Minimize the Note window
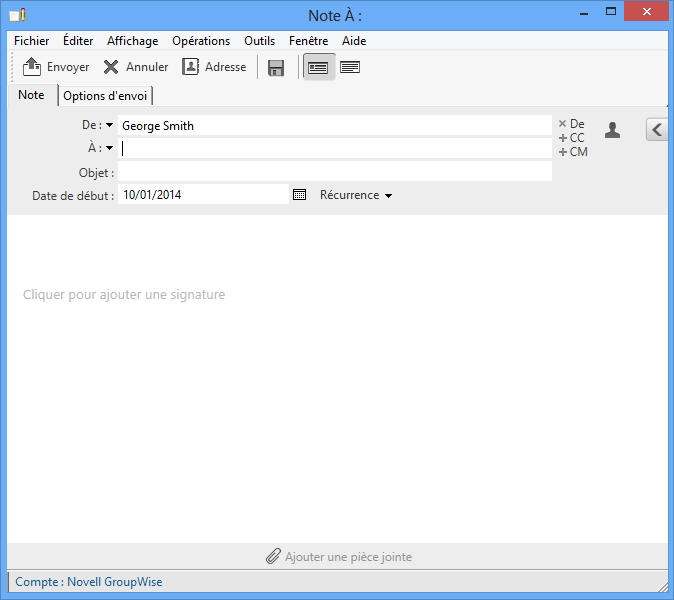This screenshot has height=600, width=674. tap(584, 13)
